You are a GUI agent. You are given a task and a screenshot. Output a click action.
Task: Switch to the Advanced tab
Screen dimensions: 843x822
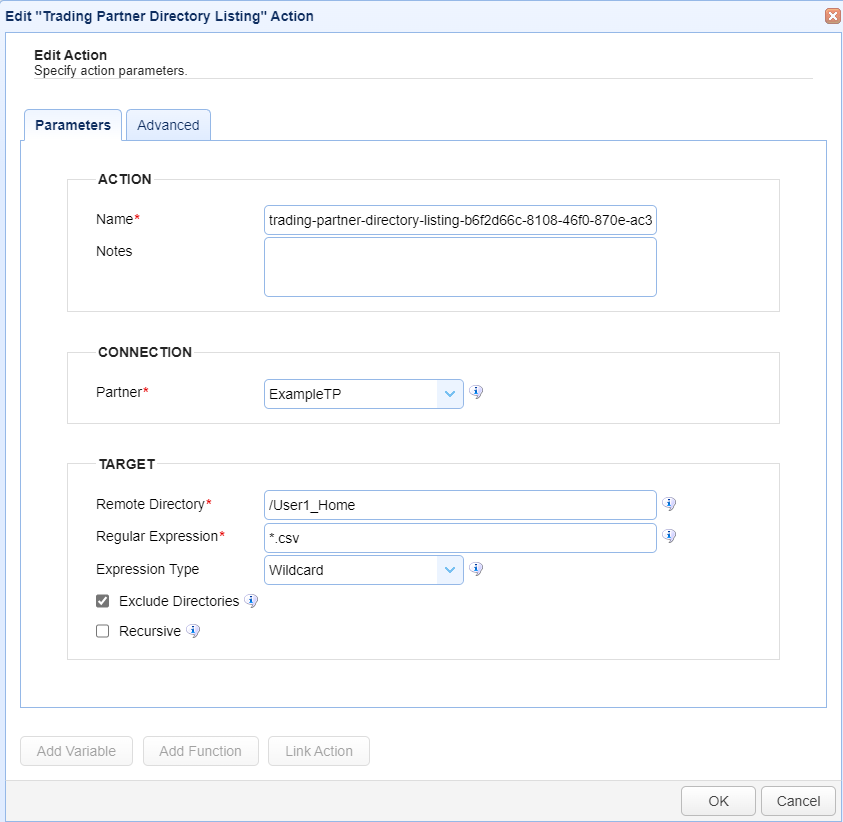pos(168,125)
